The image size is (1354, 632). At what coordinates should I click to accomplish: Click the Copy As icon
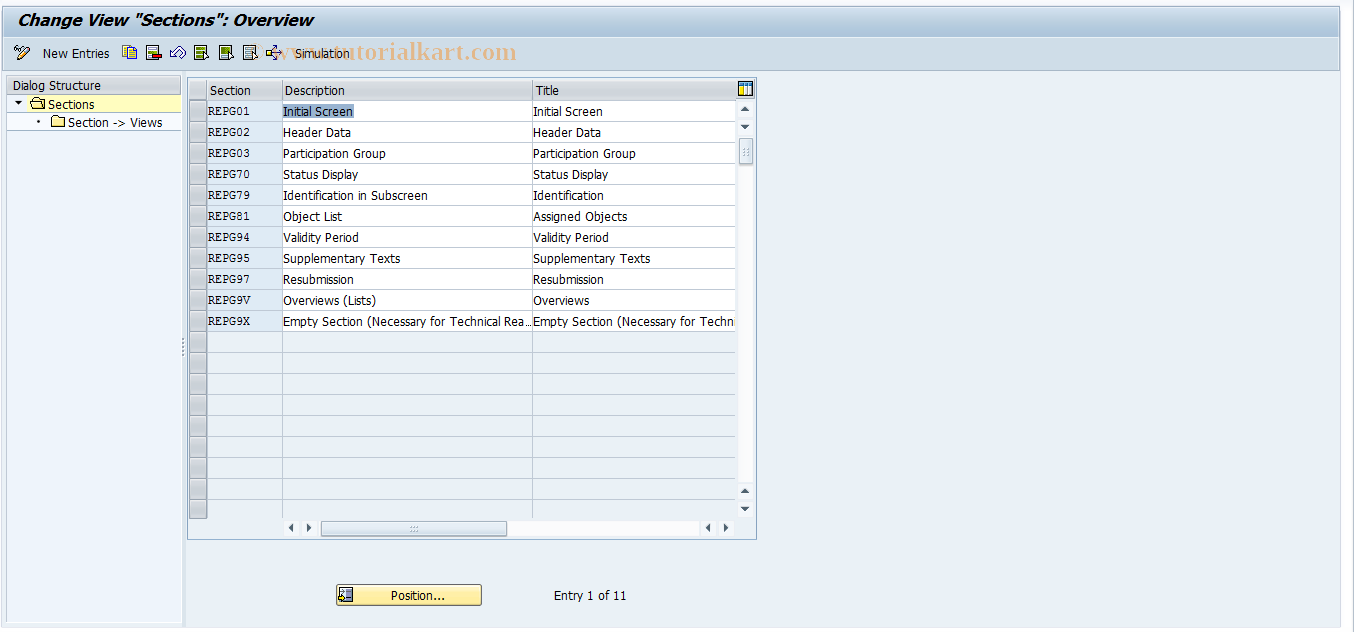click(130, 53)
